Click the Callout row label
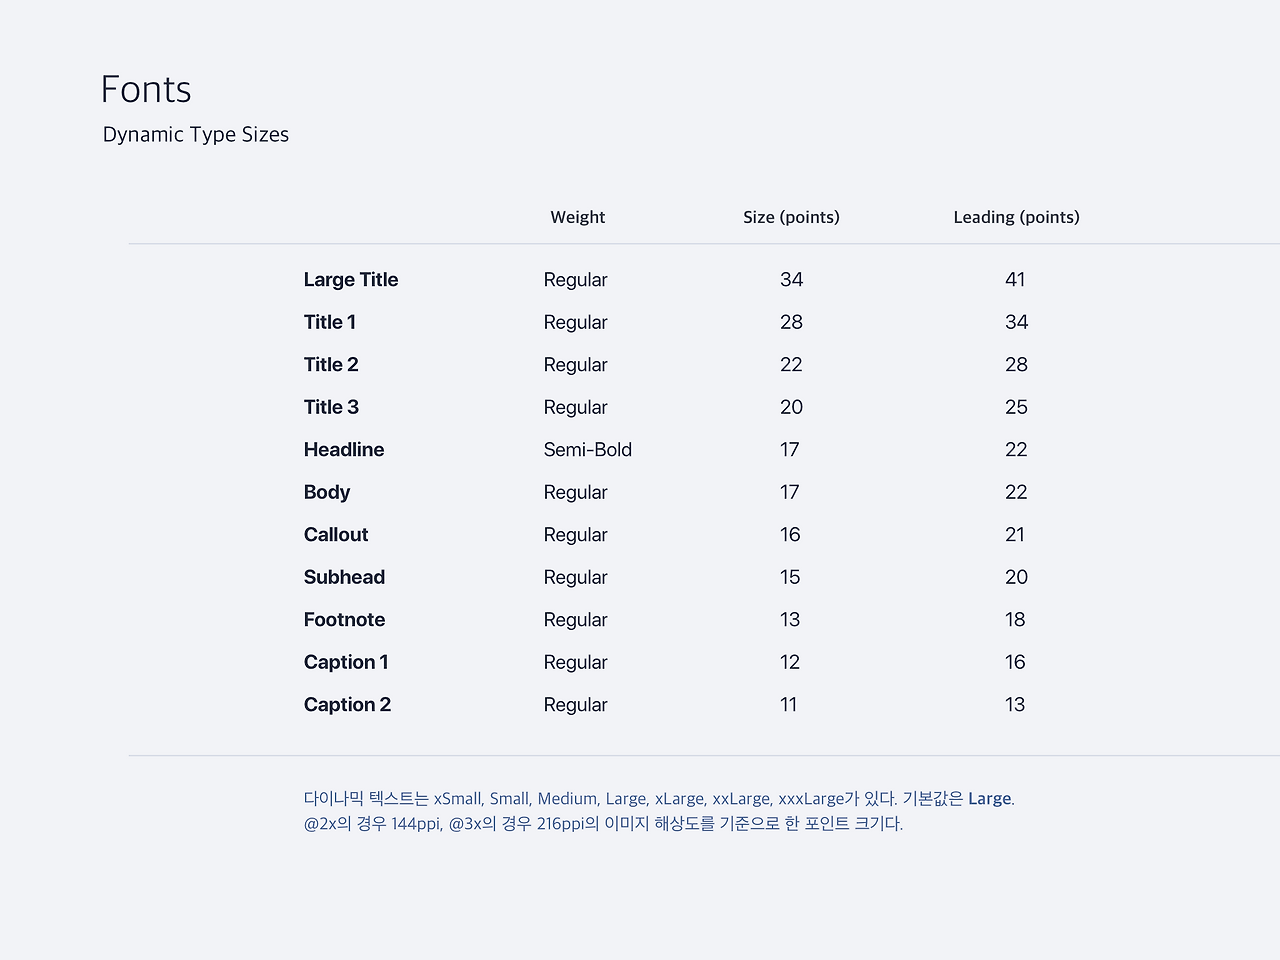Viewport: 1280px width, 960px height. pyautogui.click(x=336, y=535)
